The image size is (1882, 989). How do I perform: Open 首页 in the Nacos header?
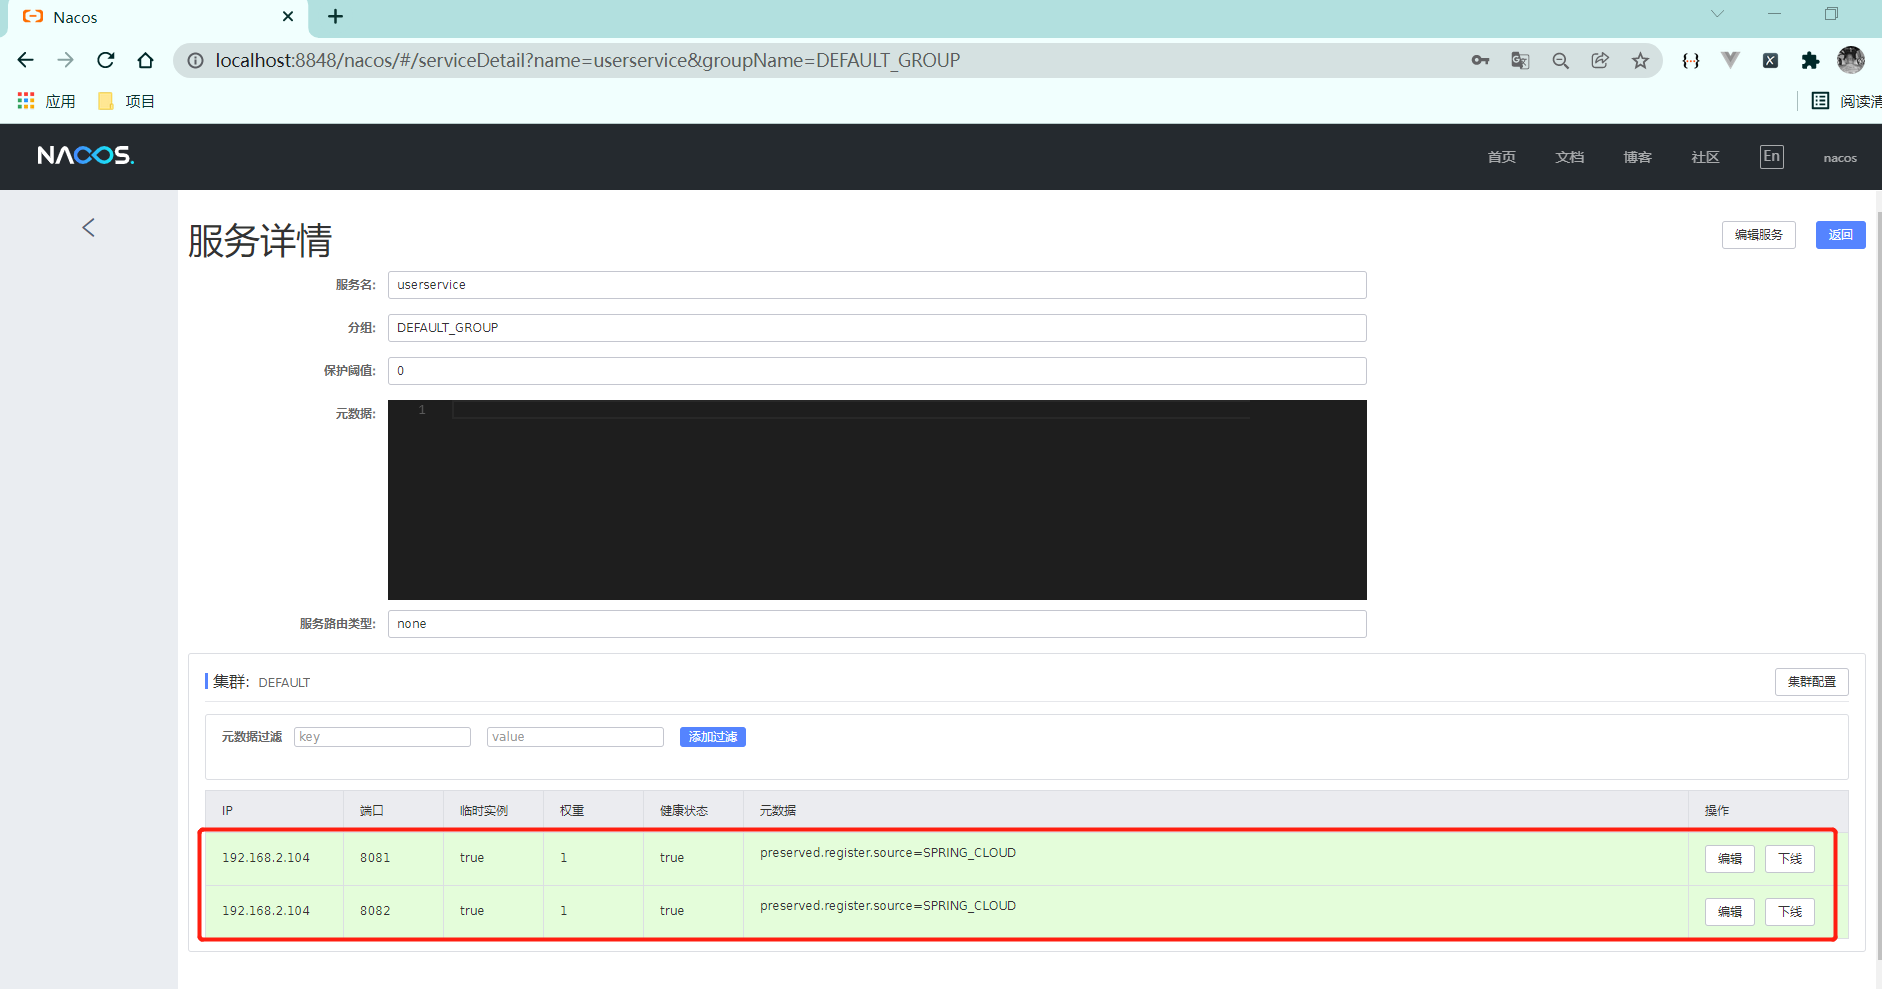click(x=1501, y=157)
